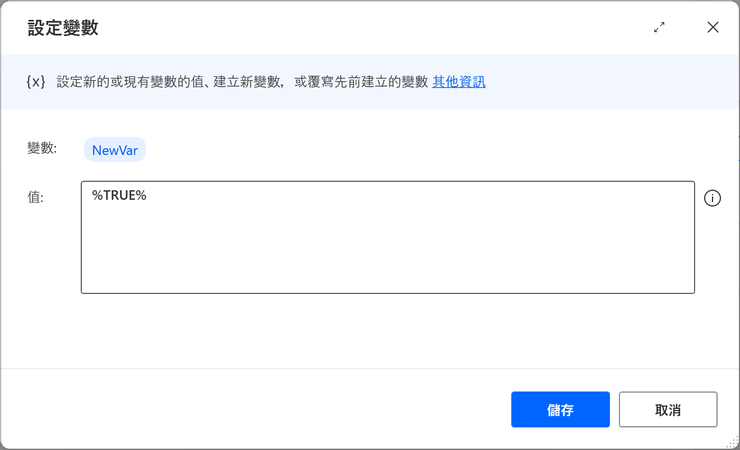Rename the variable by clicking NewVar
The image size is (740, 450).
[115, 150]
